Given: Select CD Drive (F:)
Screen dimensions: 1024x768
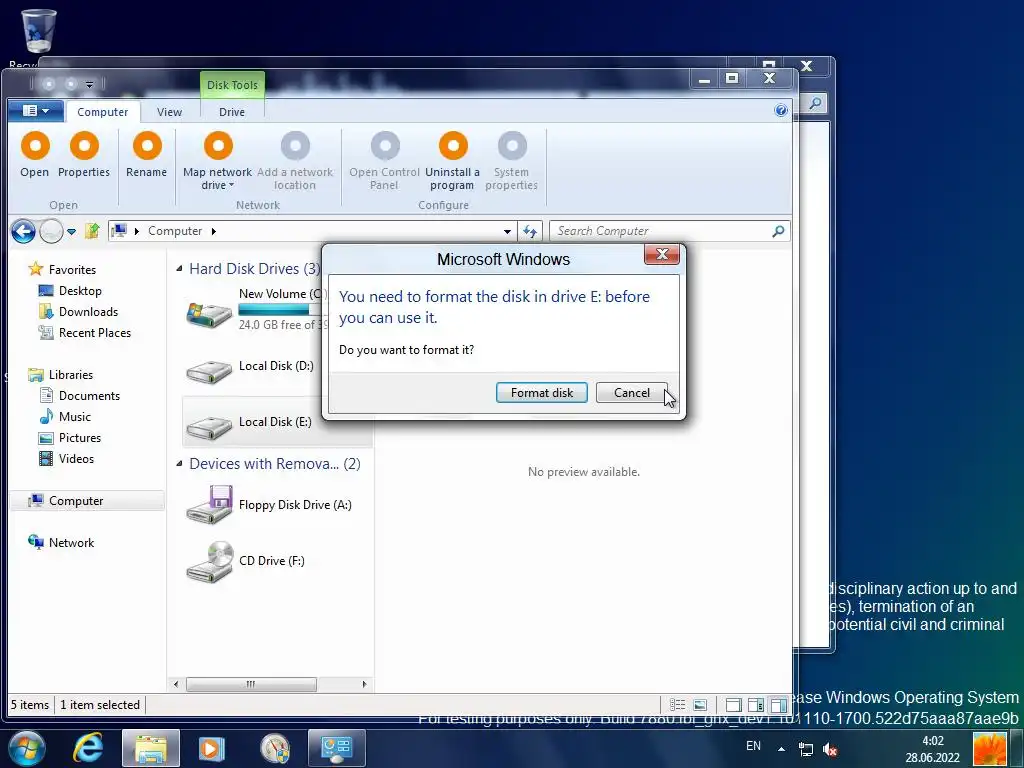Looking at the screenshot, I should 246,561.
